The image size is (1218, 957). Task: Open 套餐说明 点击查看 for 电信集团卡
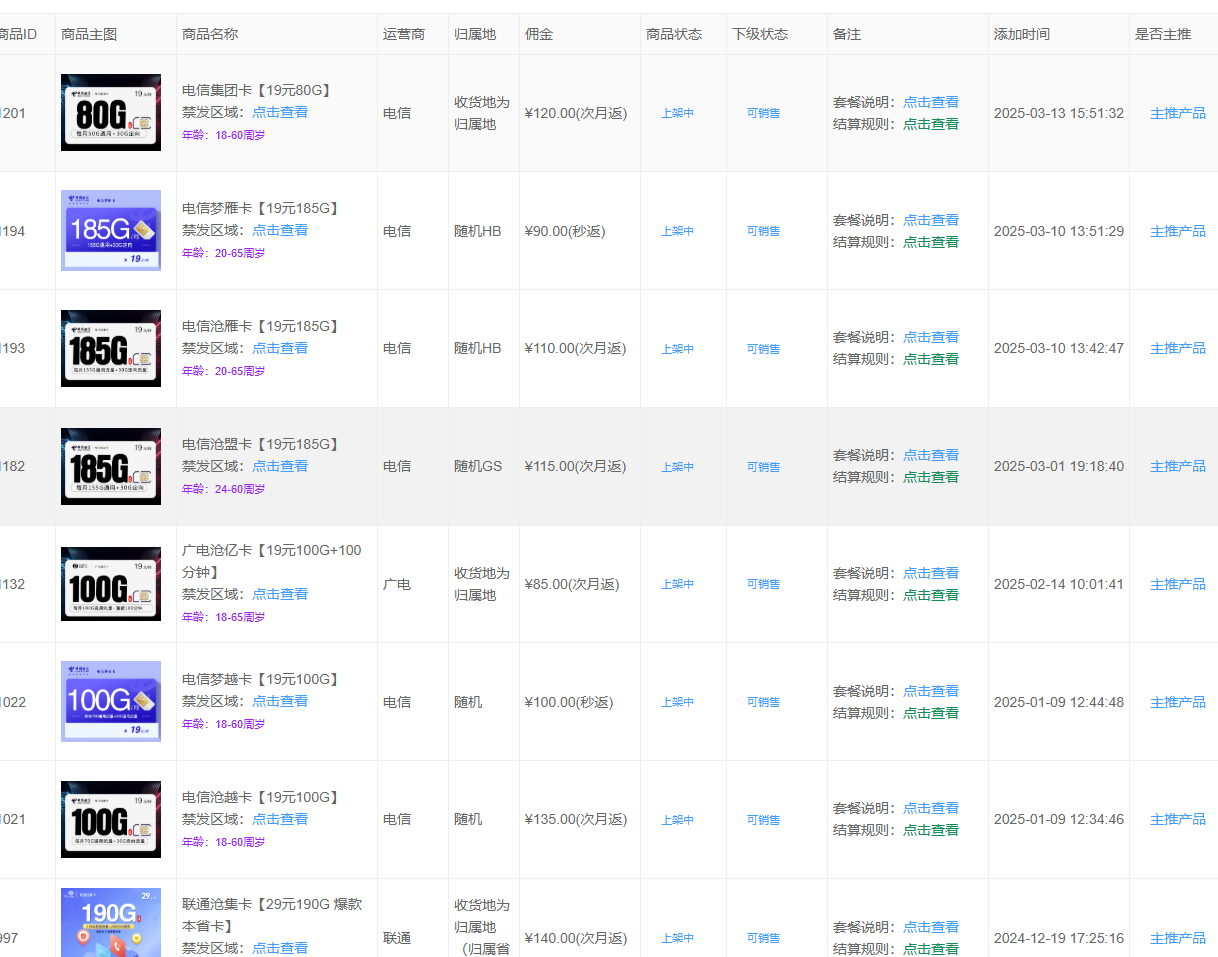pyautogui.click(x=931, y=102)
